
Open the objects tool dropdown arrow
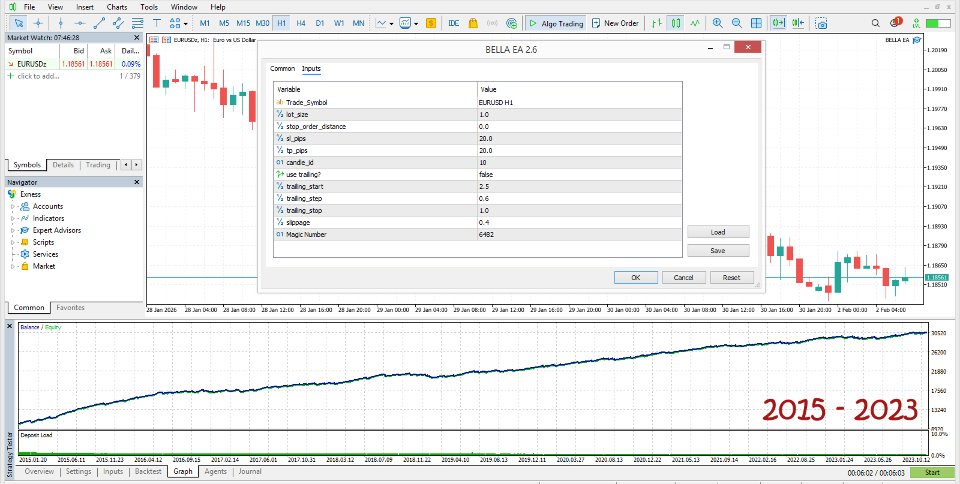coord(186,24)
